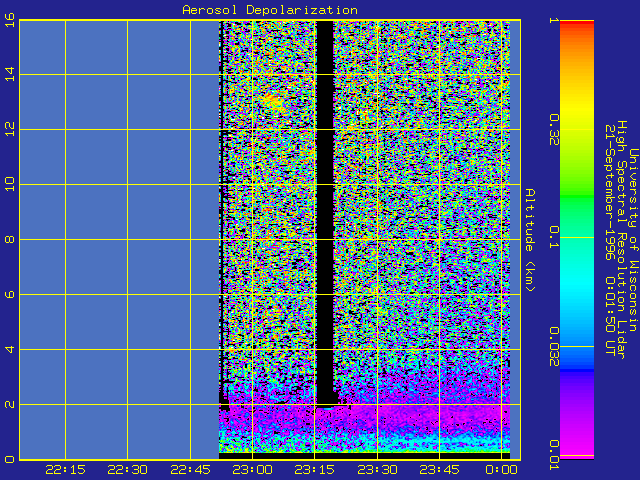The image size is (640, 480).
Task: Select the 23:15 time axis label
Action: pyautogui.click(x=314, y=470)
